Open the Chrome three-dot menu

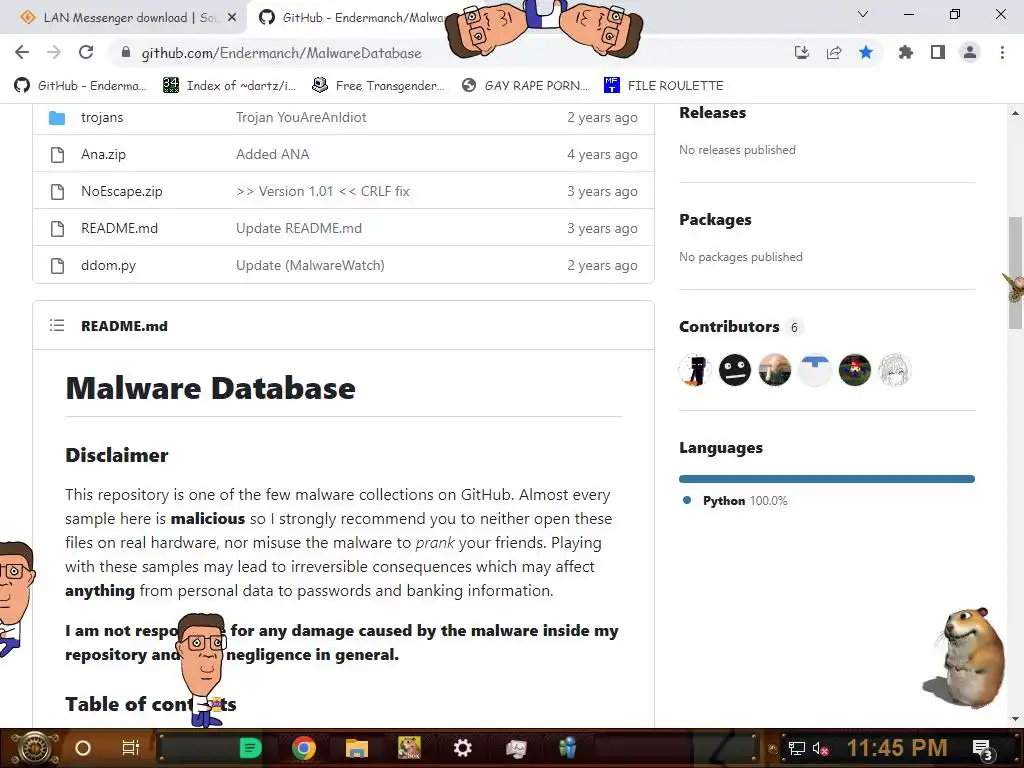[1002, 52]
